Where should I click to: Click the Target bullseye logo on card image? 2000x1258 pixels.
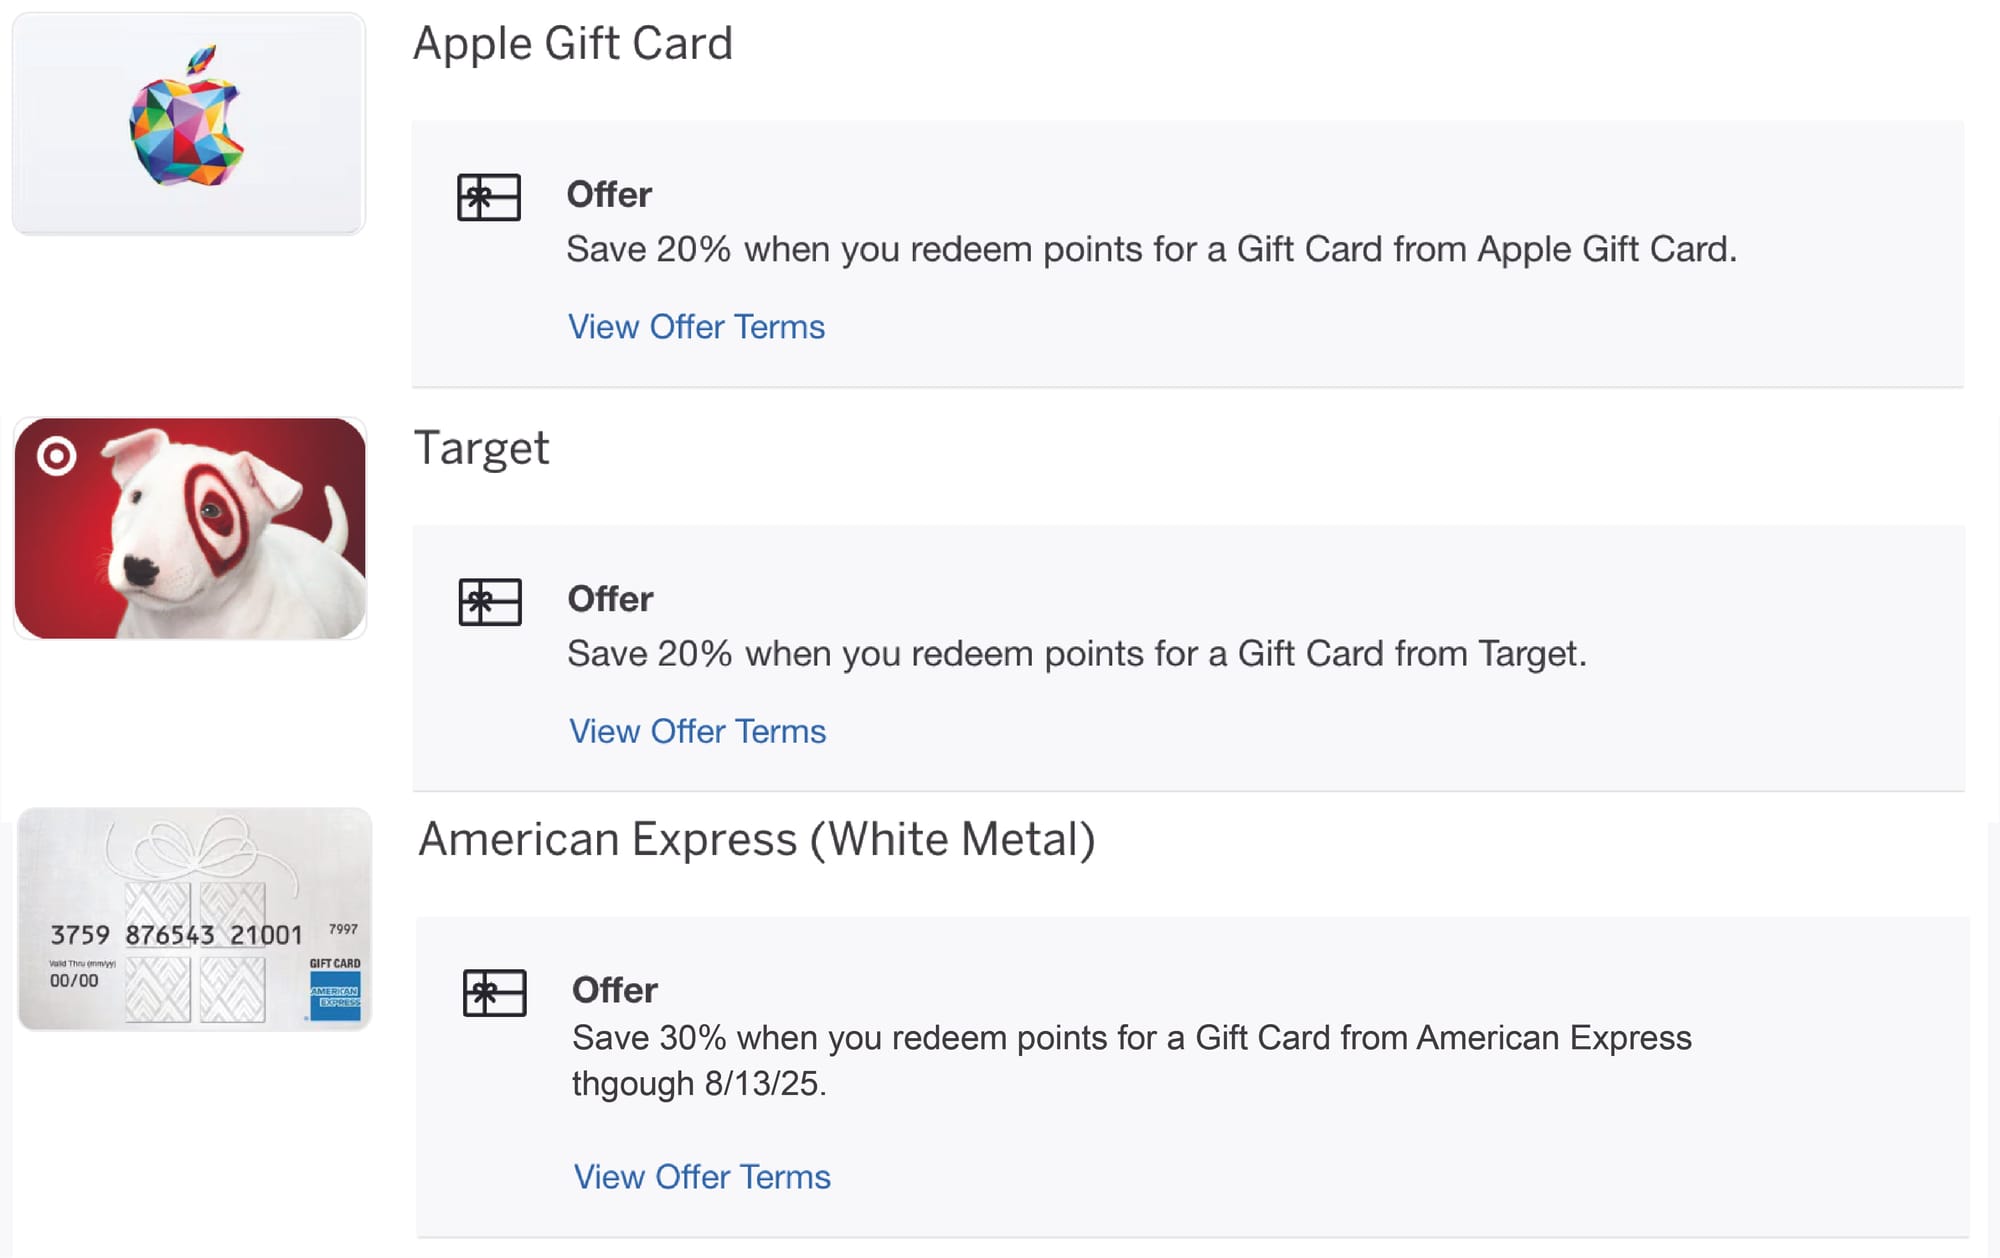point(57,456)
